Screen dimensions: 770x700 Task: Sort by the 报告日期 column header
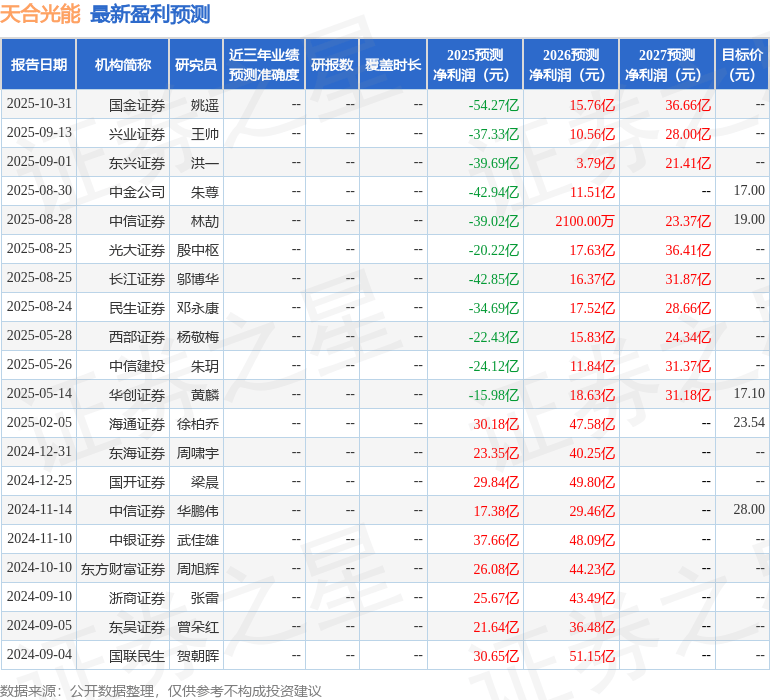(39, 65)
